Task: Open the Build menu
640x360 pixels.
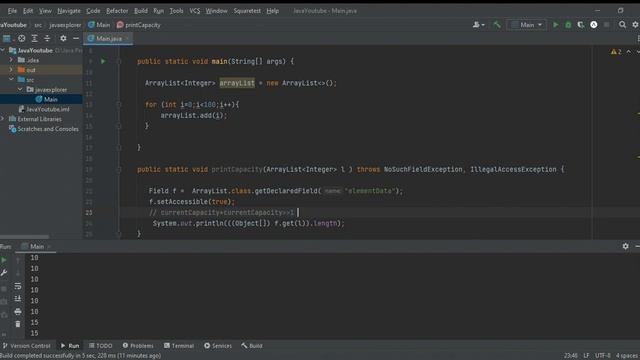Action: pyautogui.click(x=141, y=11)
